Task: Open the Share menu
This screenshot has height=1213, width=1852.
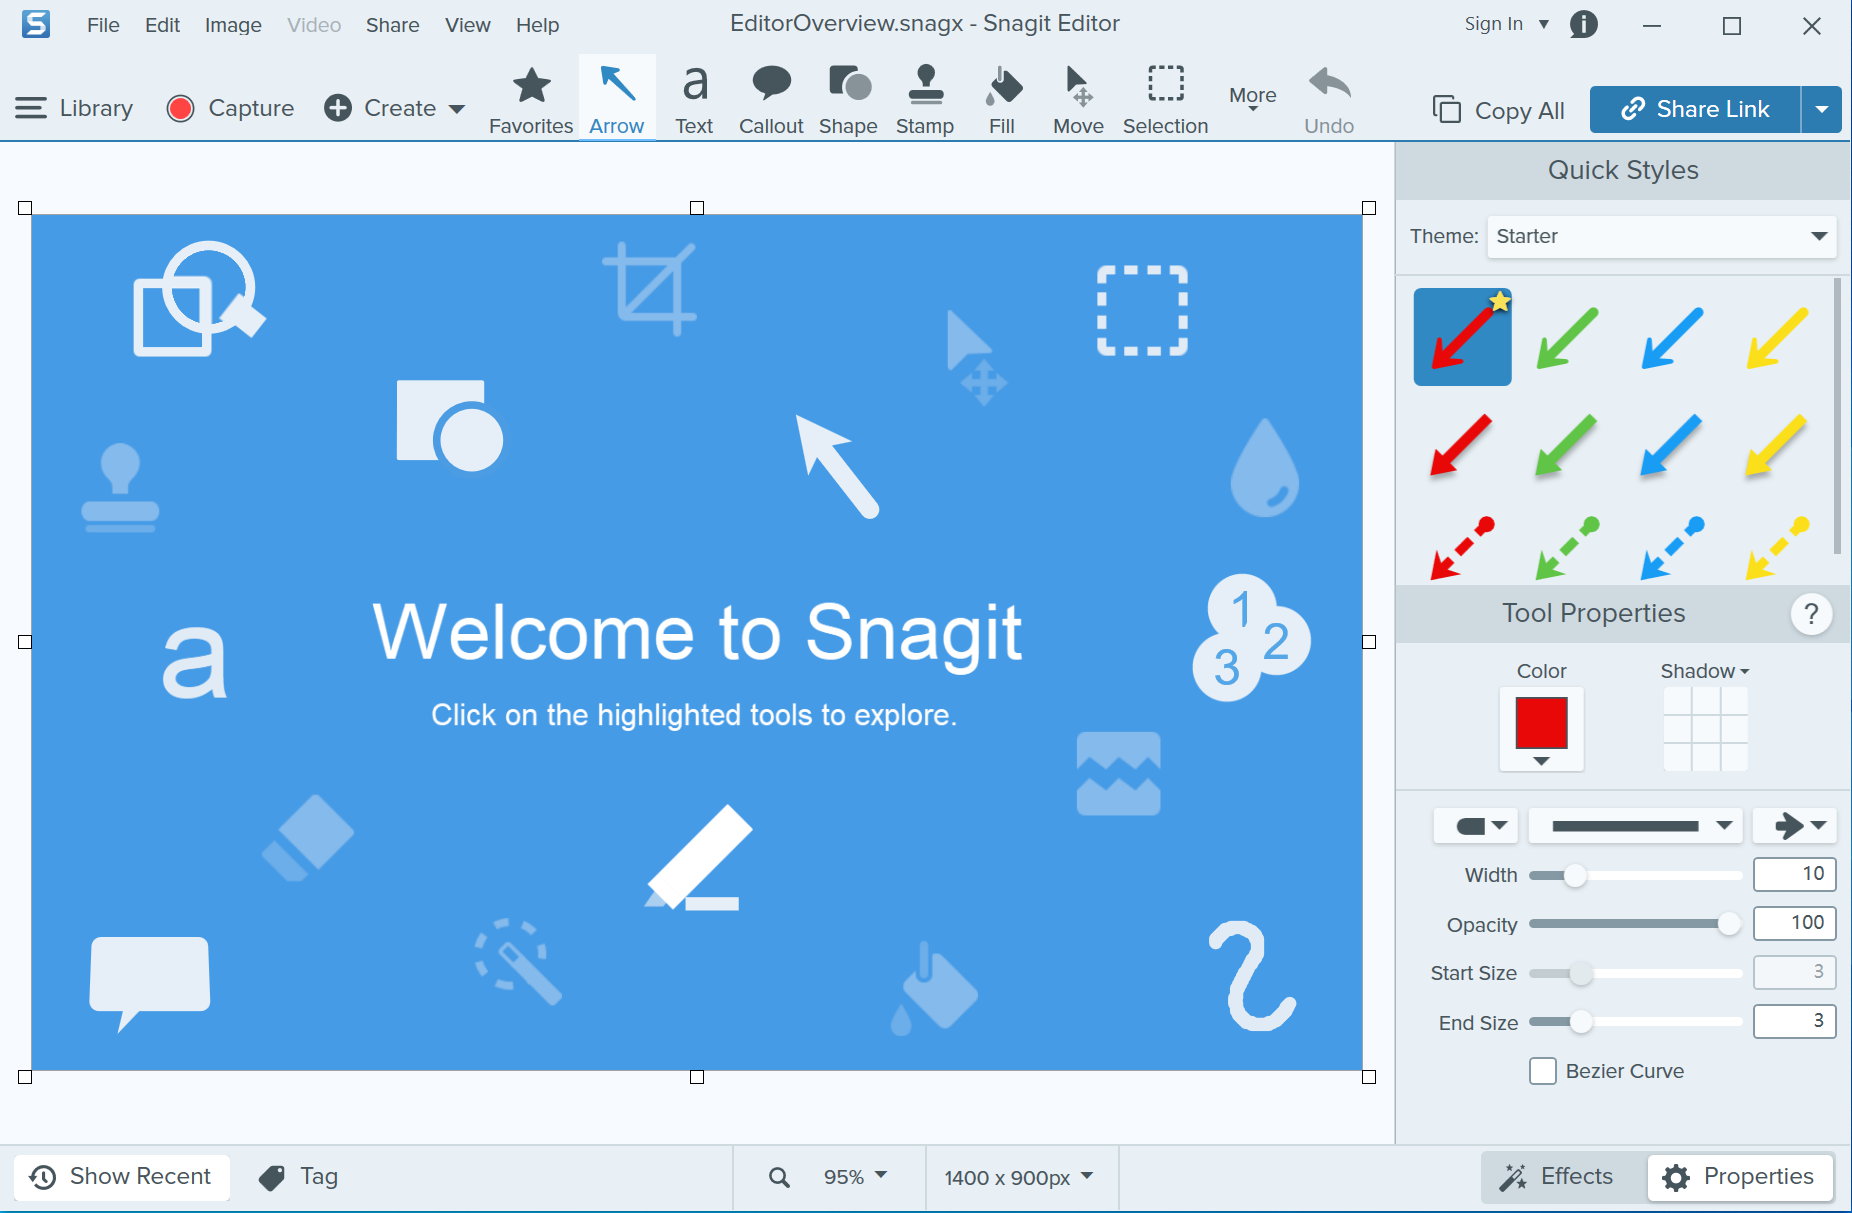Action: click(x=392, y=25)
